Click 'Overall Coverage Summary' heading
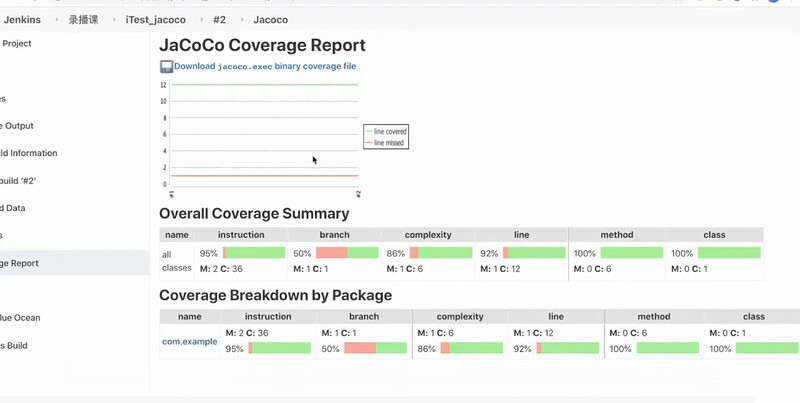 click(x=254, y=213)
